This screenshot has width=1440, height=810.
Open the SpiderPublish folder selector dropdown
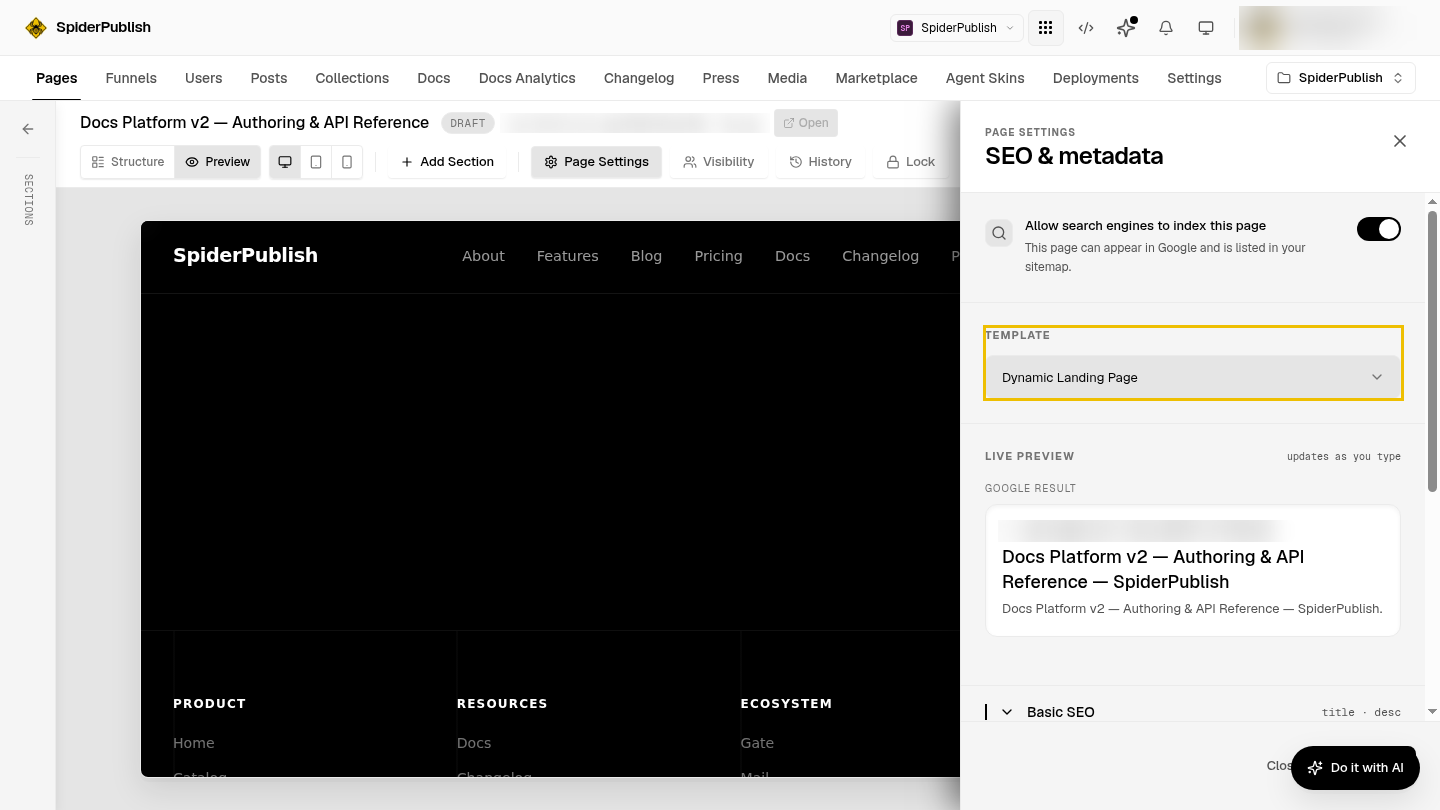[1341, 78]
